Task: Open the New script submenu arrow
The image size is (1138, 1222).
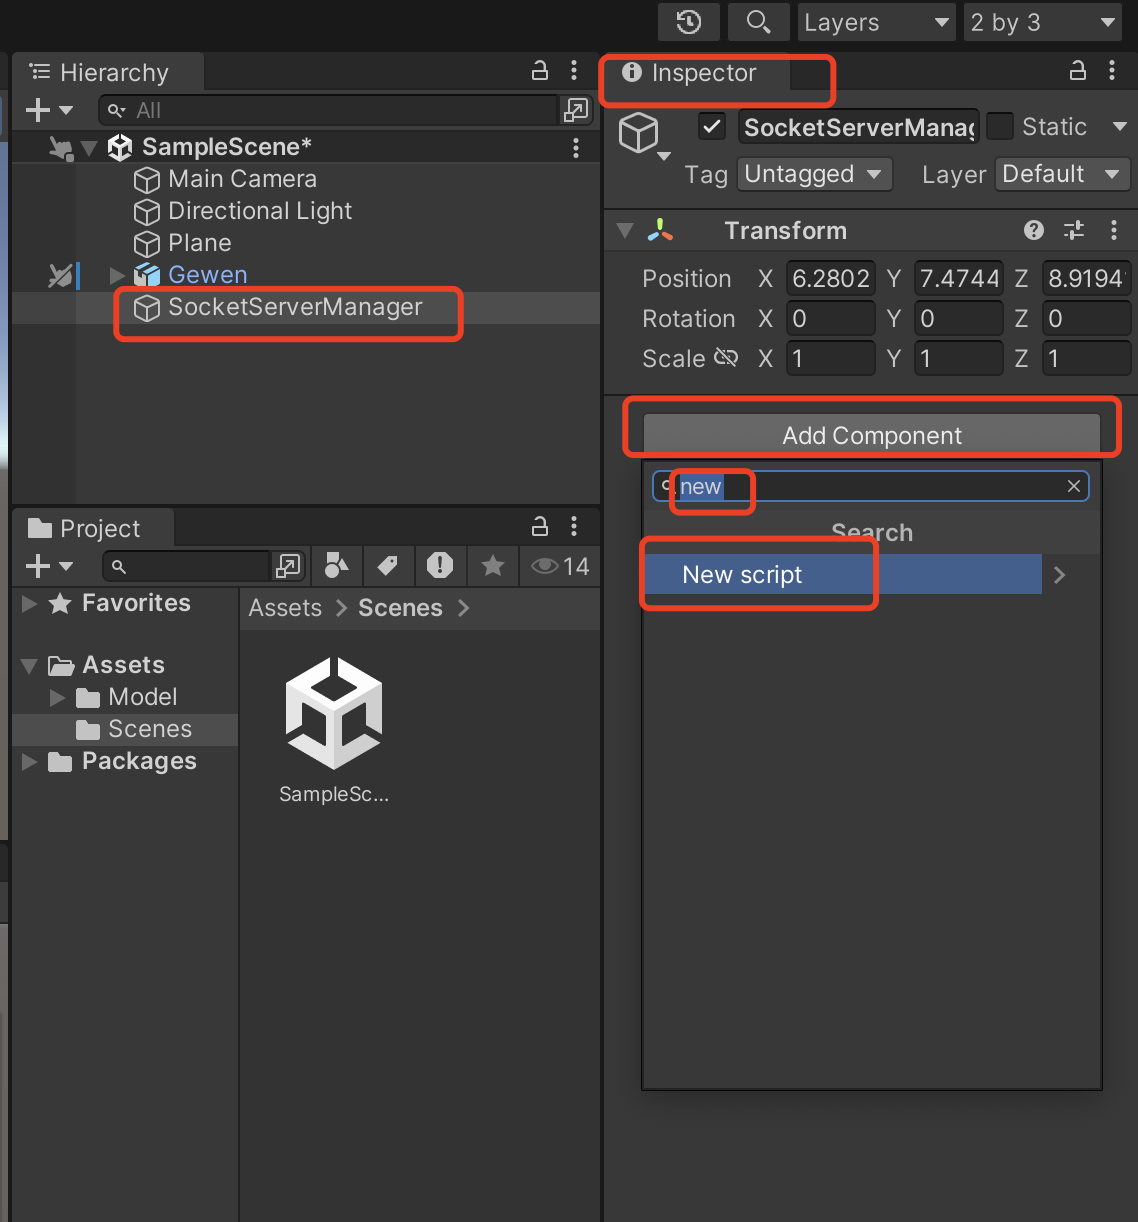Action: [x=1060, y=575]
